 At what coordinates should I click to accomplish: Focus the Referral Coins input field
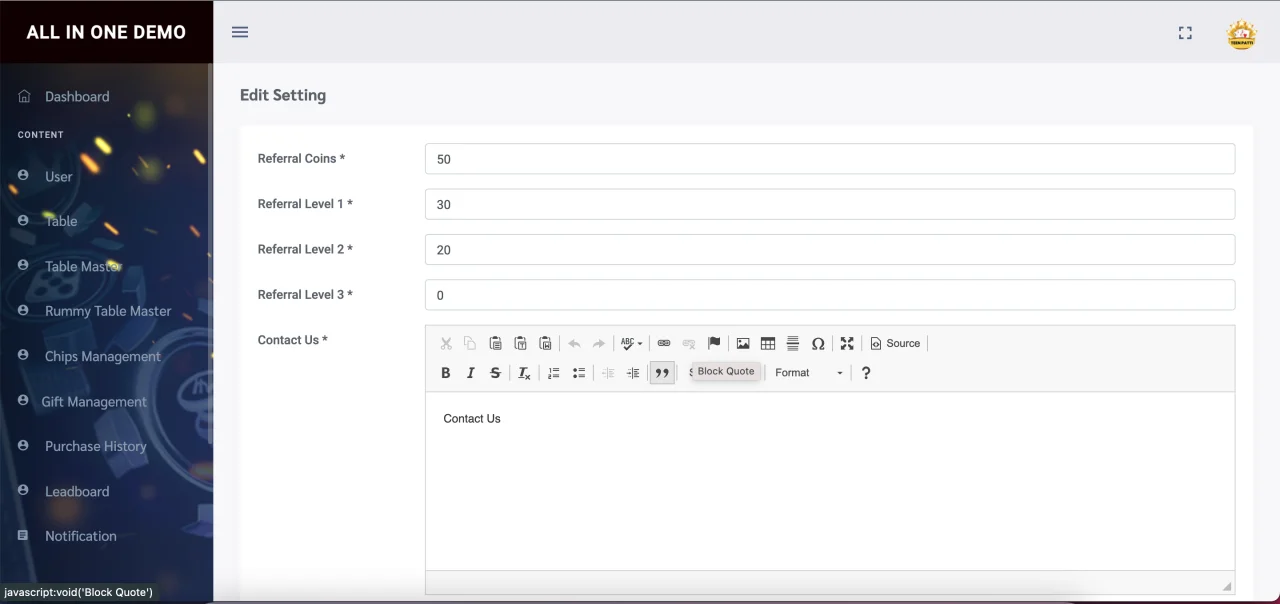pos(830,159)
